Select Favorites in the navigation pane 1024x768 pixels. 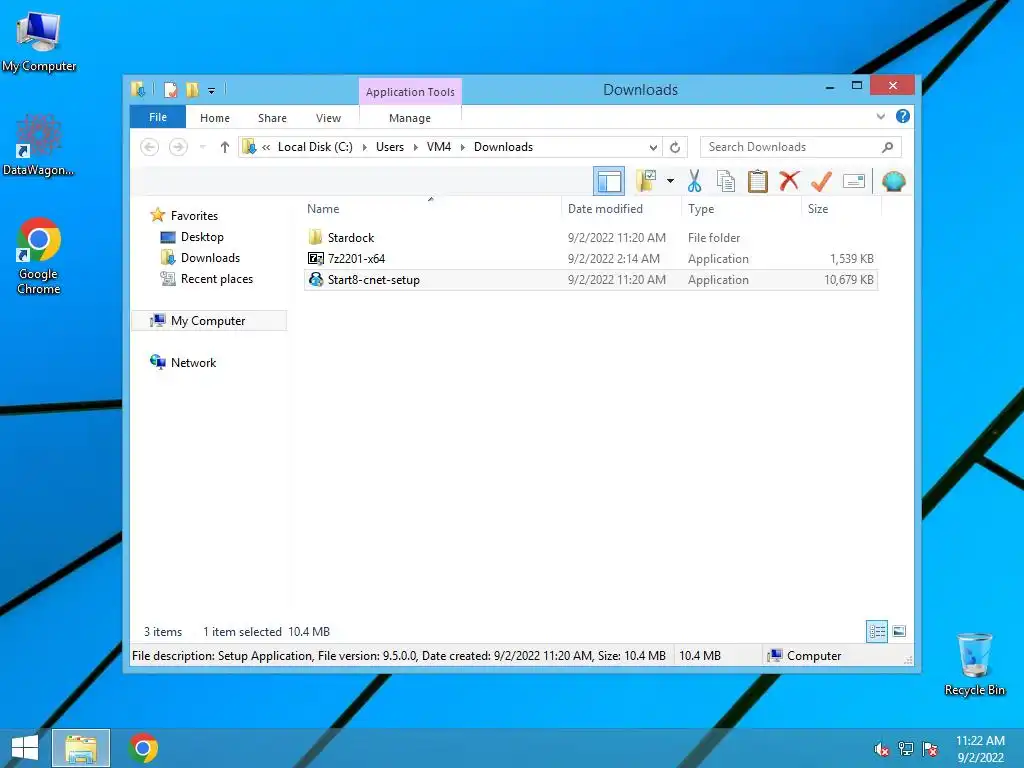pyautogui.click(x=194, y=216)
